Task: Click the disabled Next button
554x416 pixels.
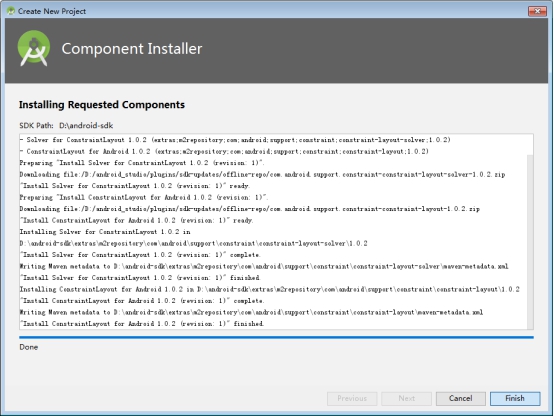Action: (x=406, y=398)
